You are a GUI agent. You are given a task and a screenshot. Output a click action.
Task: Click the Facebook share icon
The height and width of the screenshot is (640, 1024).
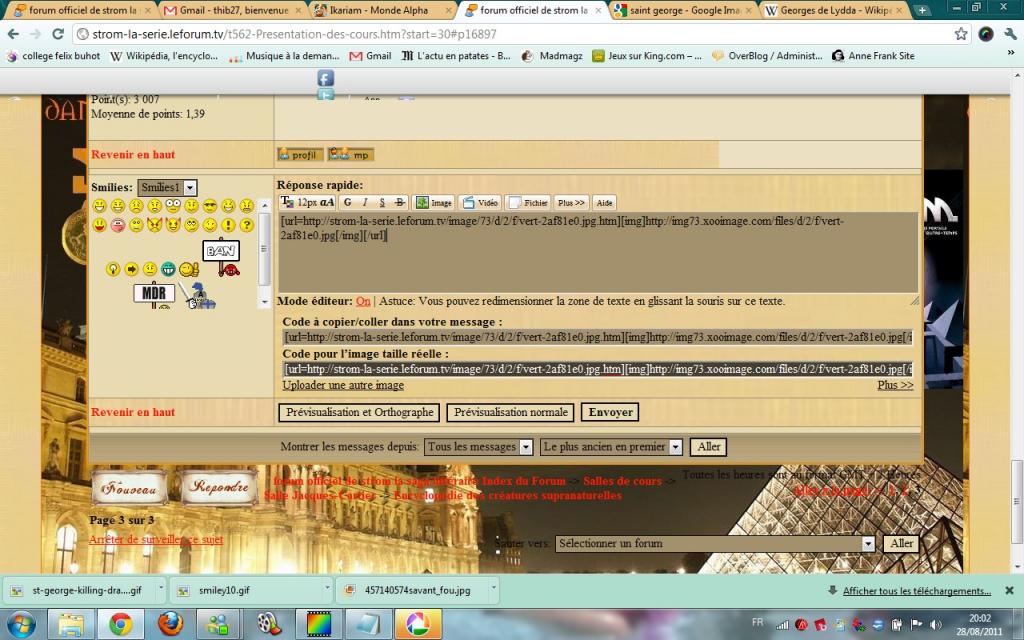(325, 78)
